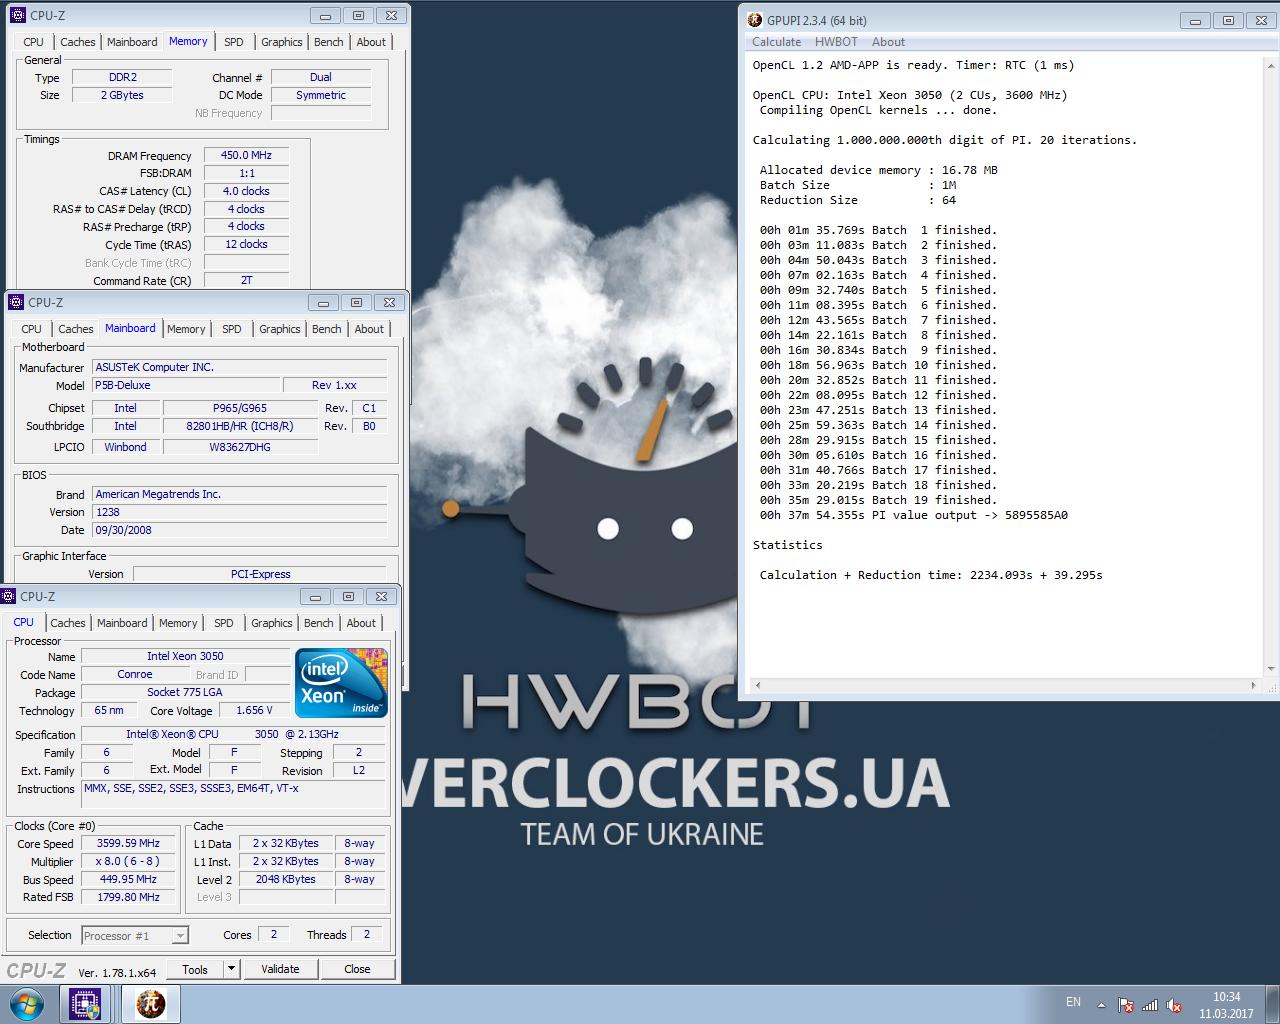
Task: Click the Core Voltage value 1.656 V
Action: [255, 710]
